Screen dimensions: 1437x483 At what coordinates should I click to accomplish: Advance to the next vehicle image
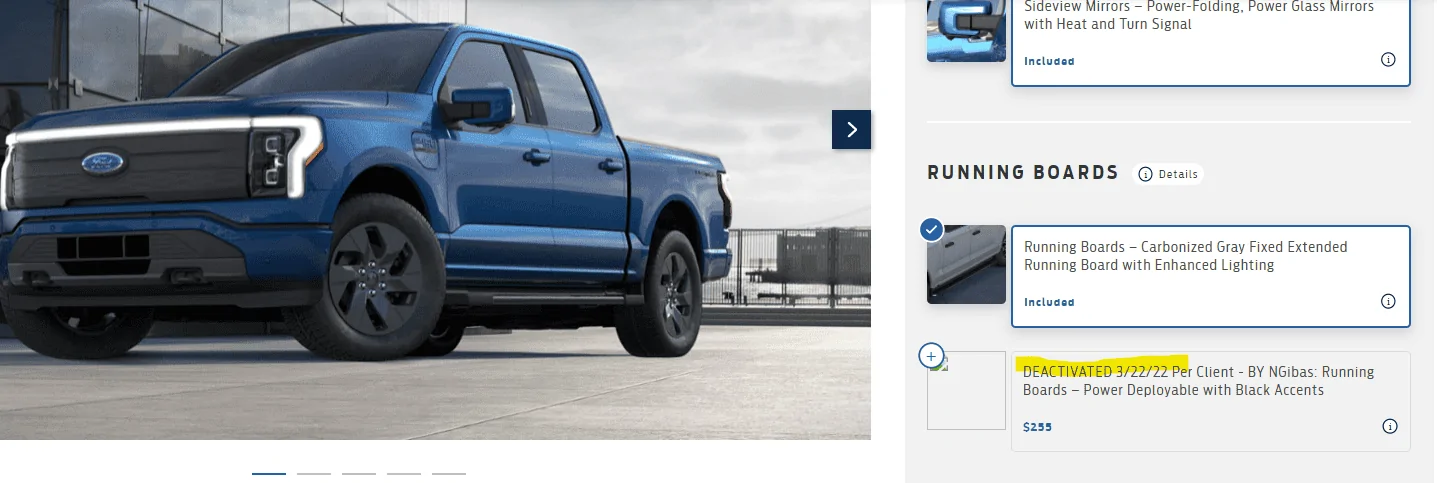tap(851, 129)
